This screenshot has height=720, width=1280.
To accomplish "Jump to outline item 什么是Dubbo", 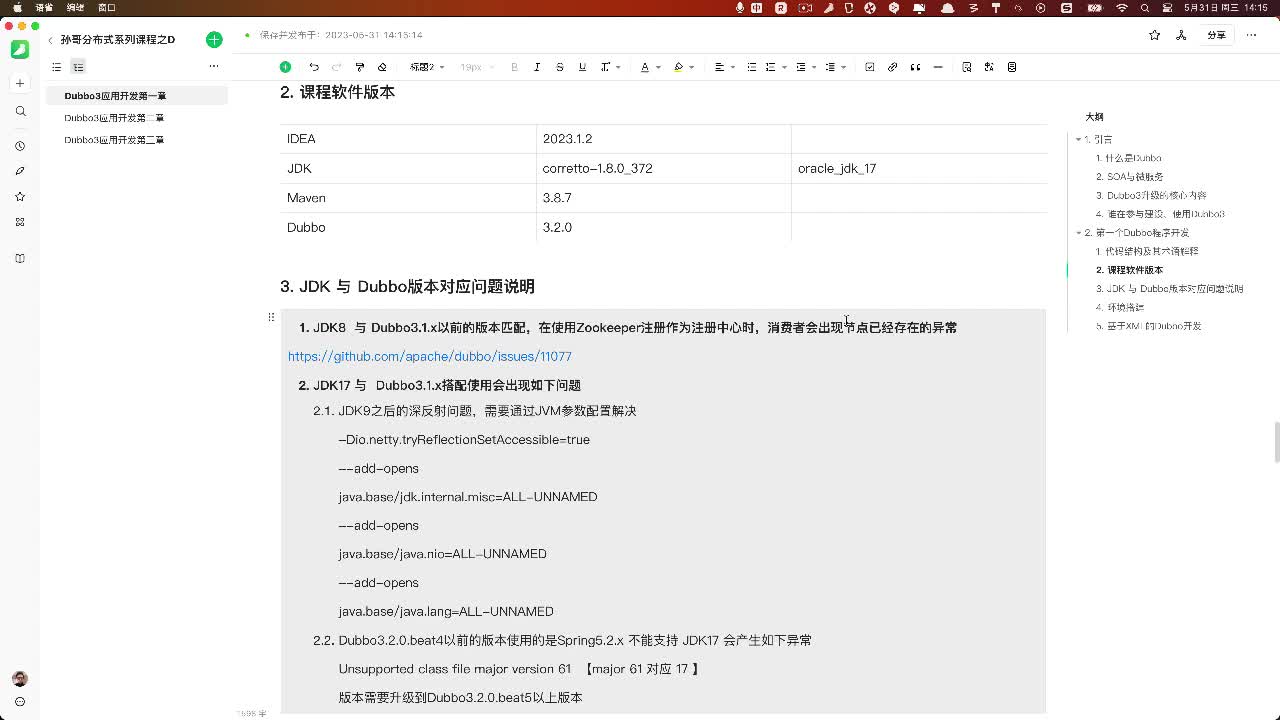I will coord(1128,158).
